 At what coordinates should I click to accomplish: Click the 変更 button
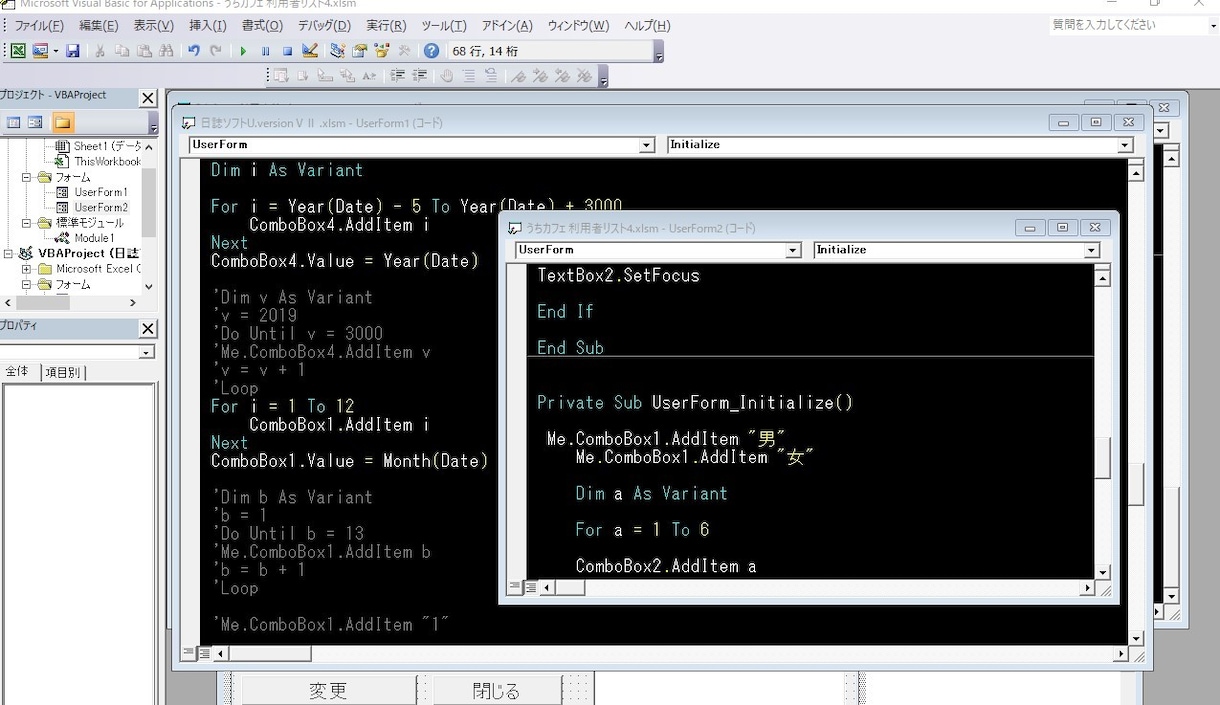pyautogui.click(x=327, y=690)
